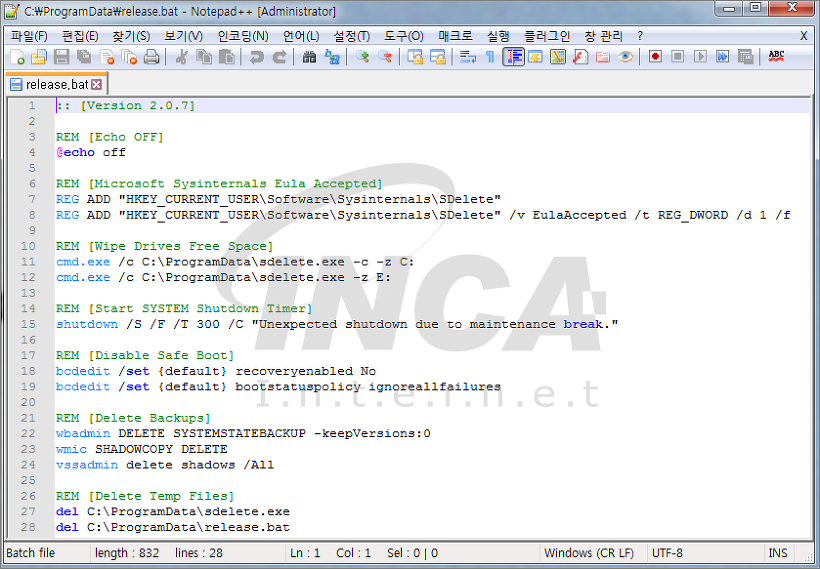820x569 pixels.
Task: Open a file with folder toolbar icon
Action: pos(39,56)
